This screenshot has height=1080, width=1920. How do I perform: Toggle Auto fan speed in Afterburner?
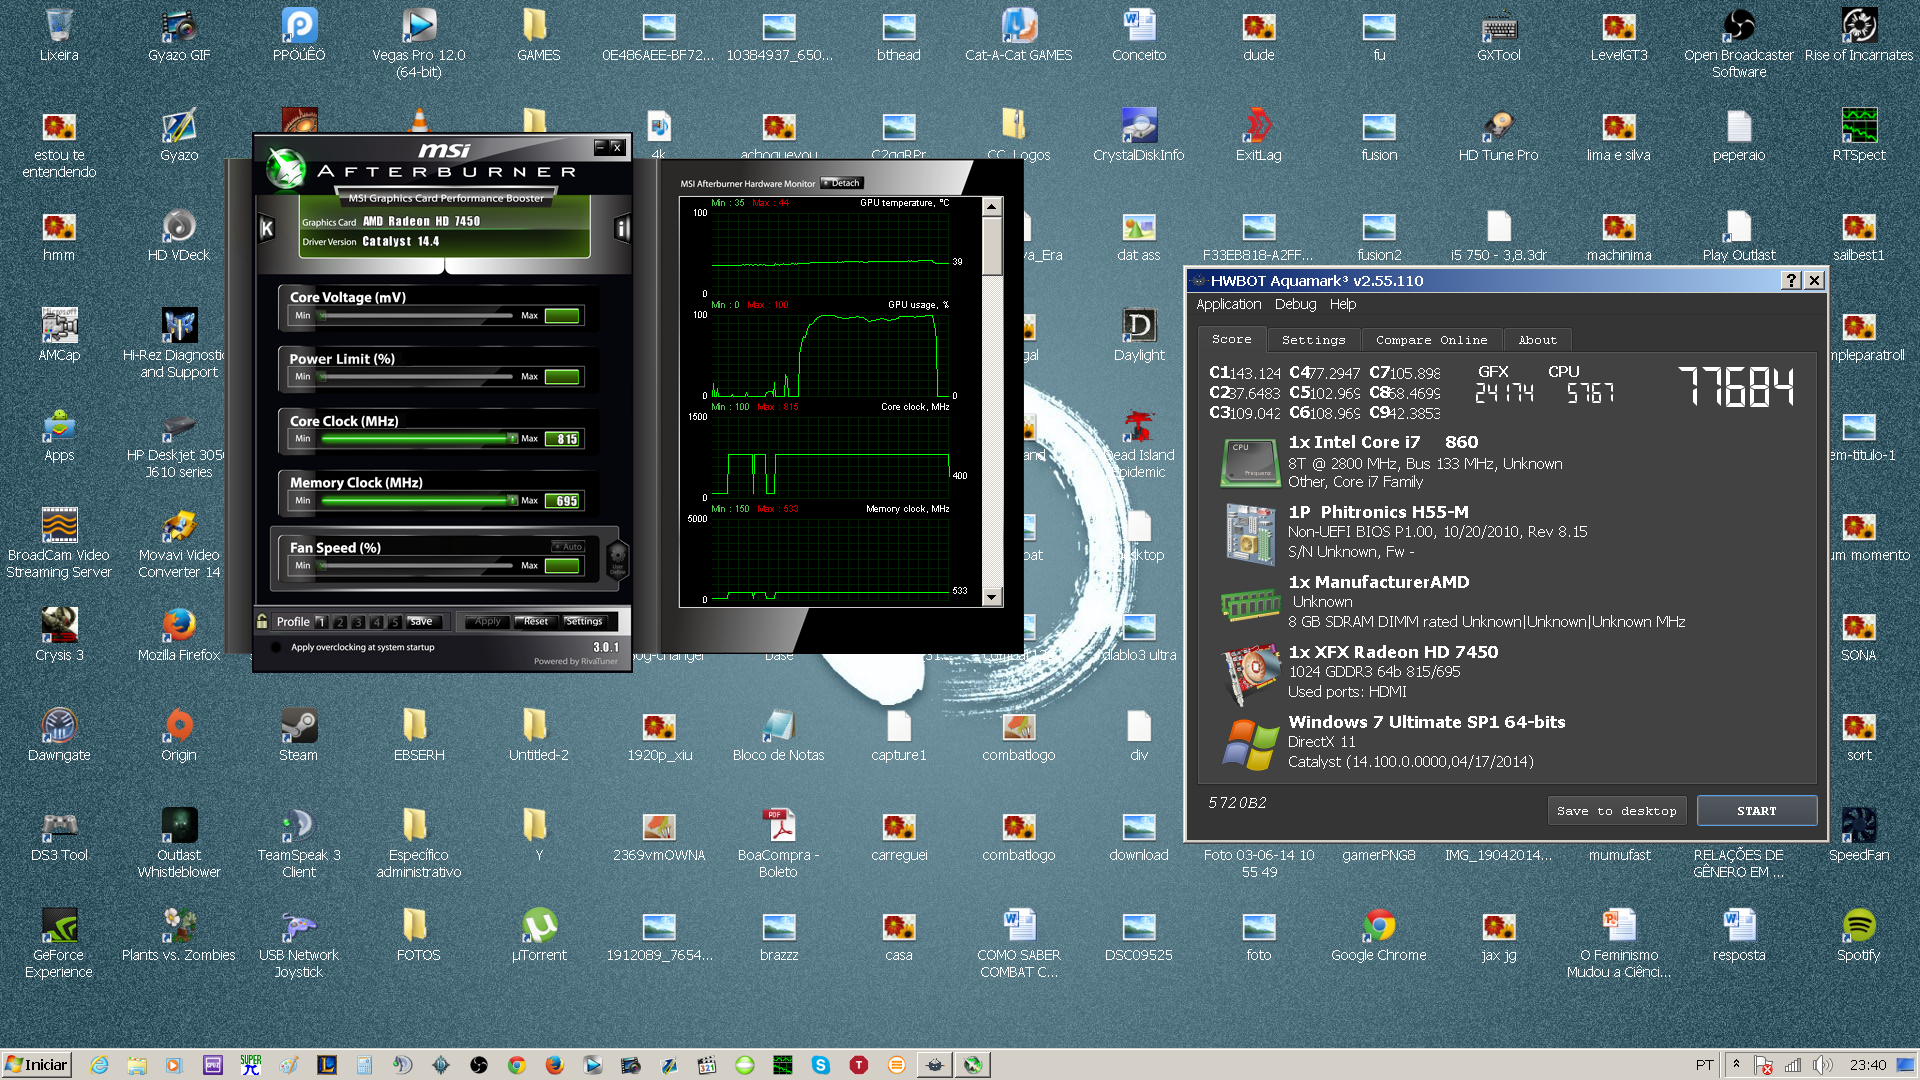click(x=568, y=547)
